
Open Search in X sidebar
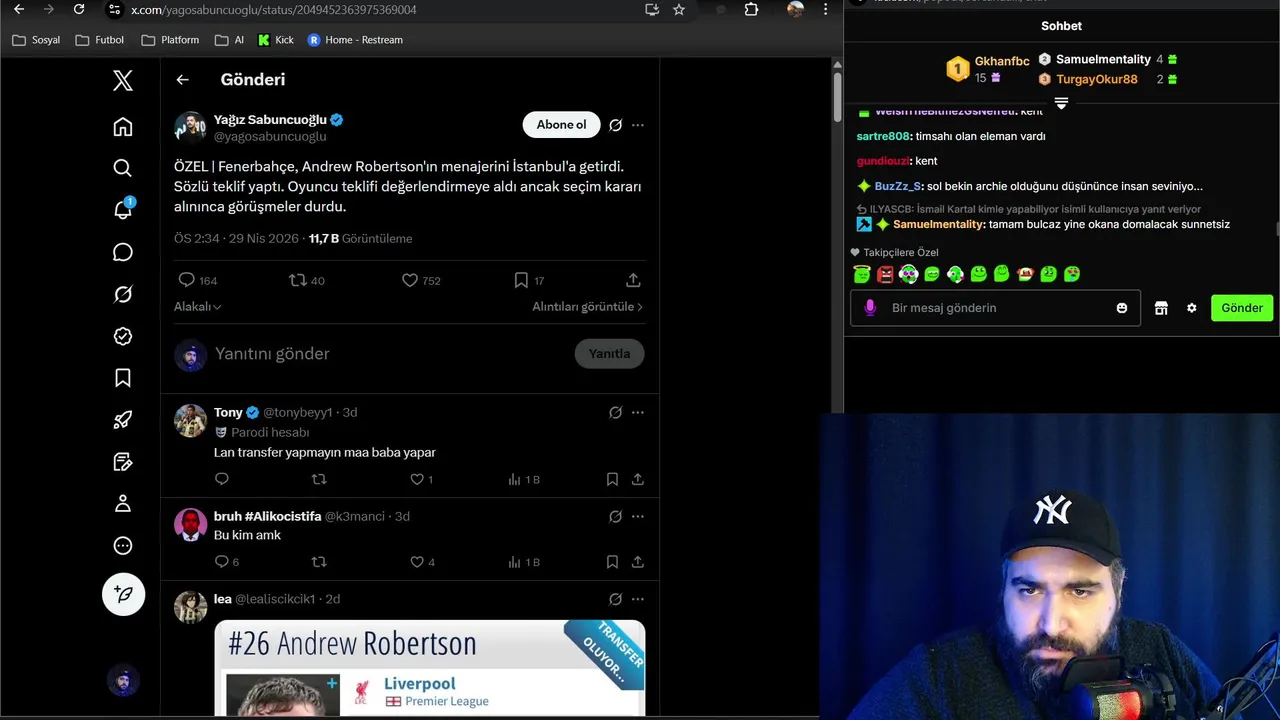pos(123,168)
